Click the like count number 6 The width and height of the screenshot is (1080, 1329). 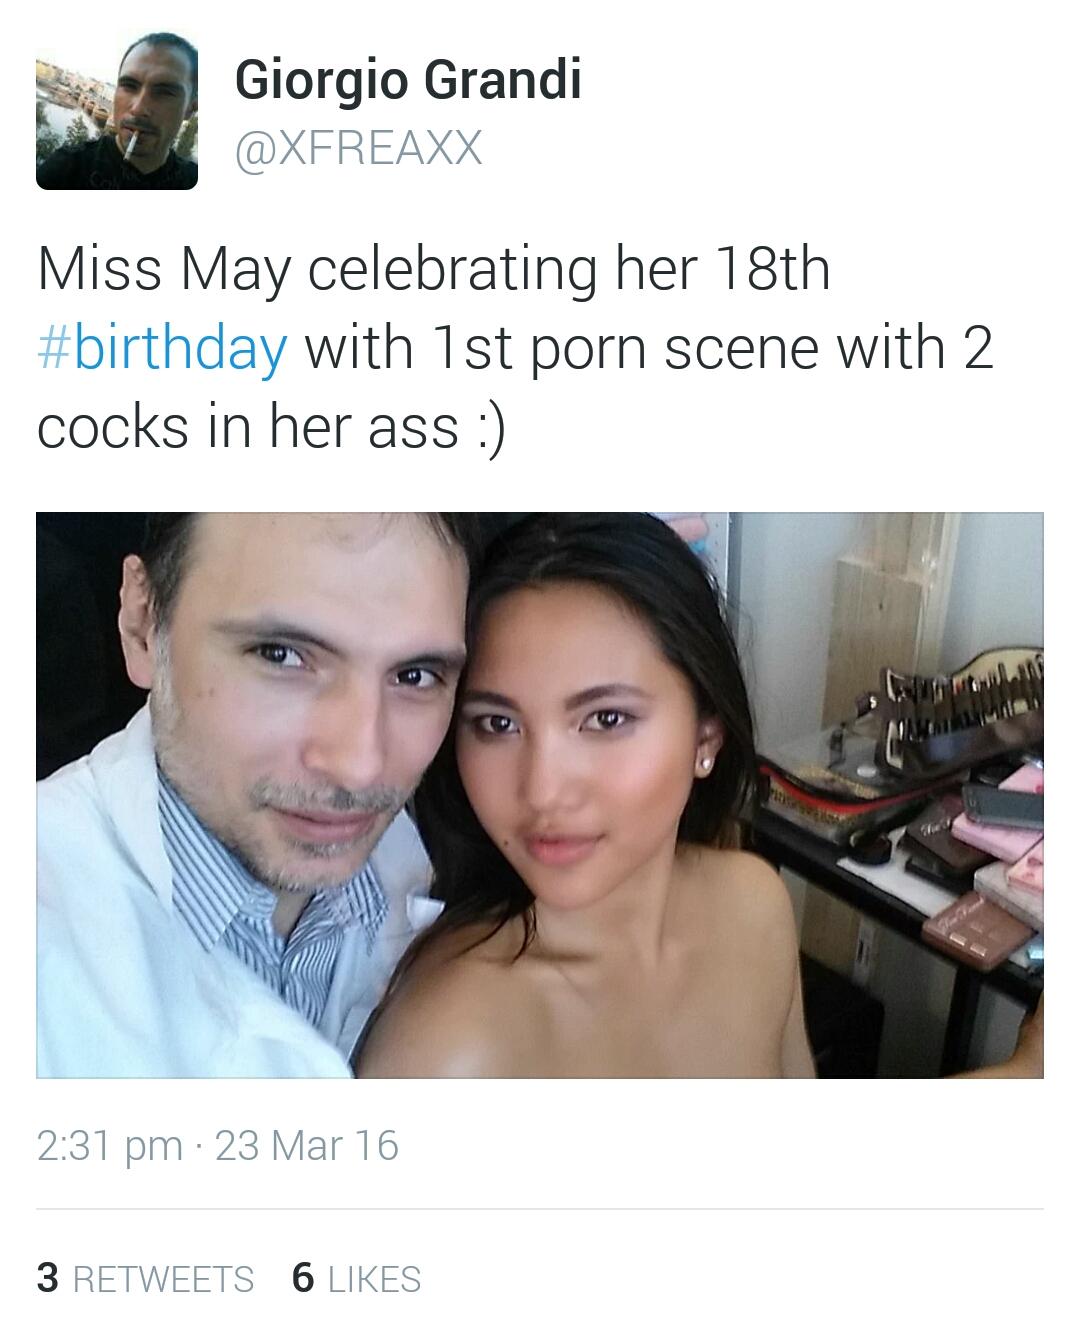pos(303,1278)
